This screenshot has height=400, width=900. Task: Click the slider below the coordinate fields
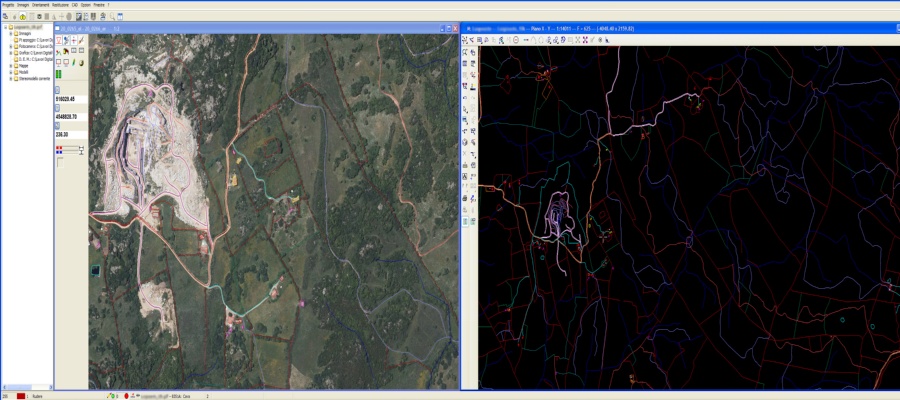[70, 149]
